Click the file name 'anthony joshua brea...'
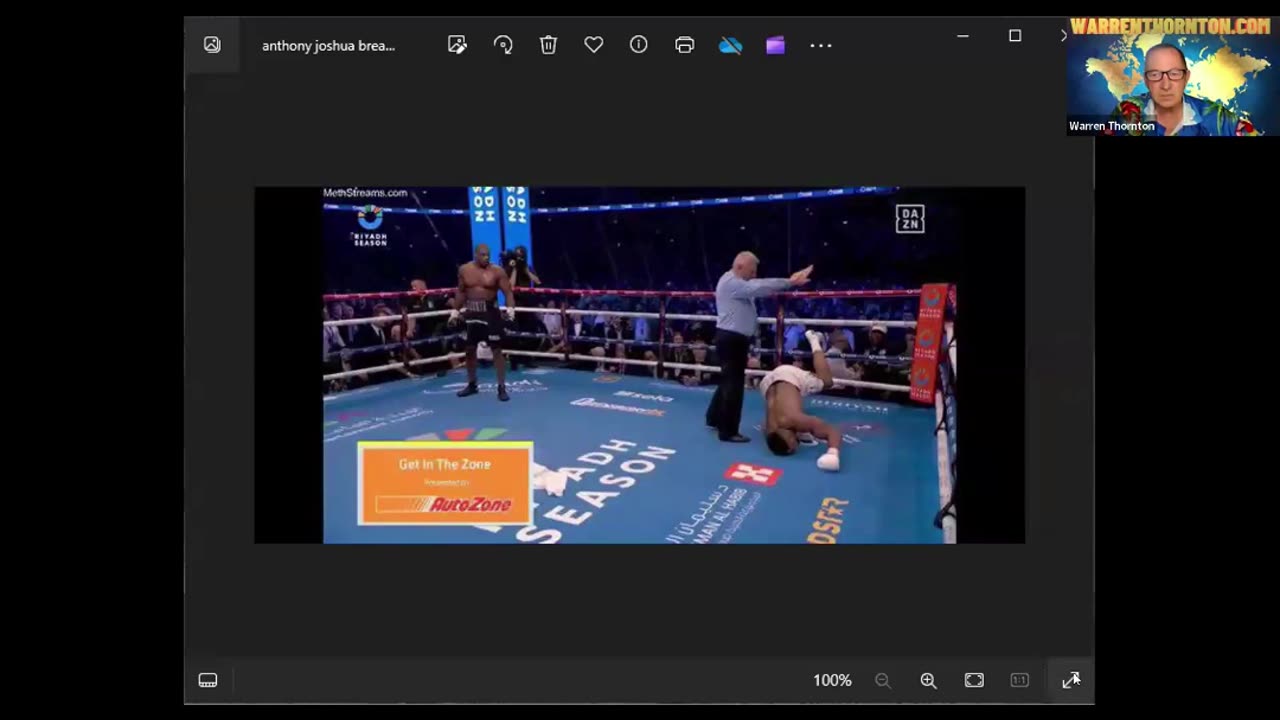Screen dimensions: 1280x720 click(328, 46)
